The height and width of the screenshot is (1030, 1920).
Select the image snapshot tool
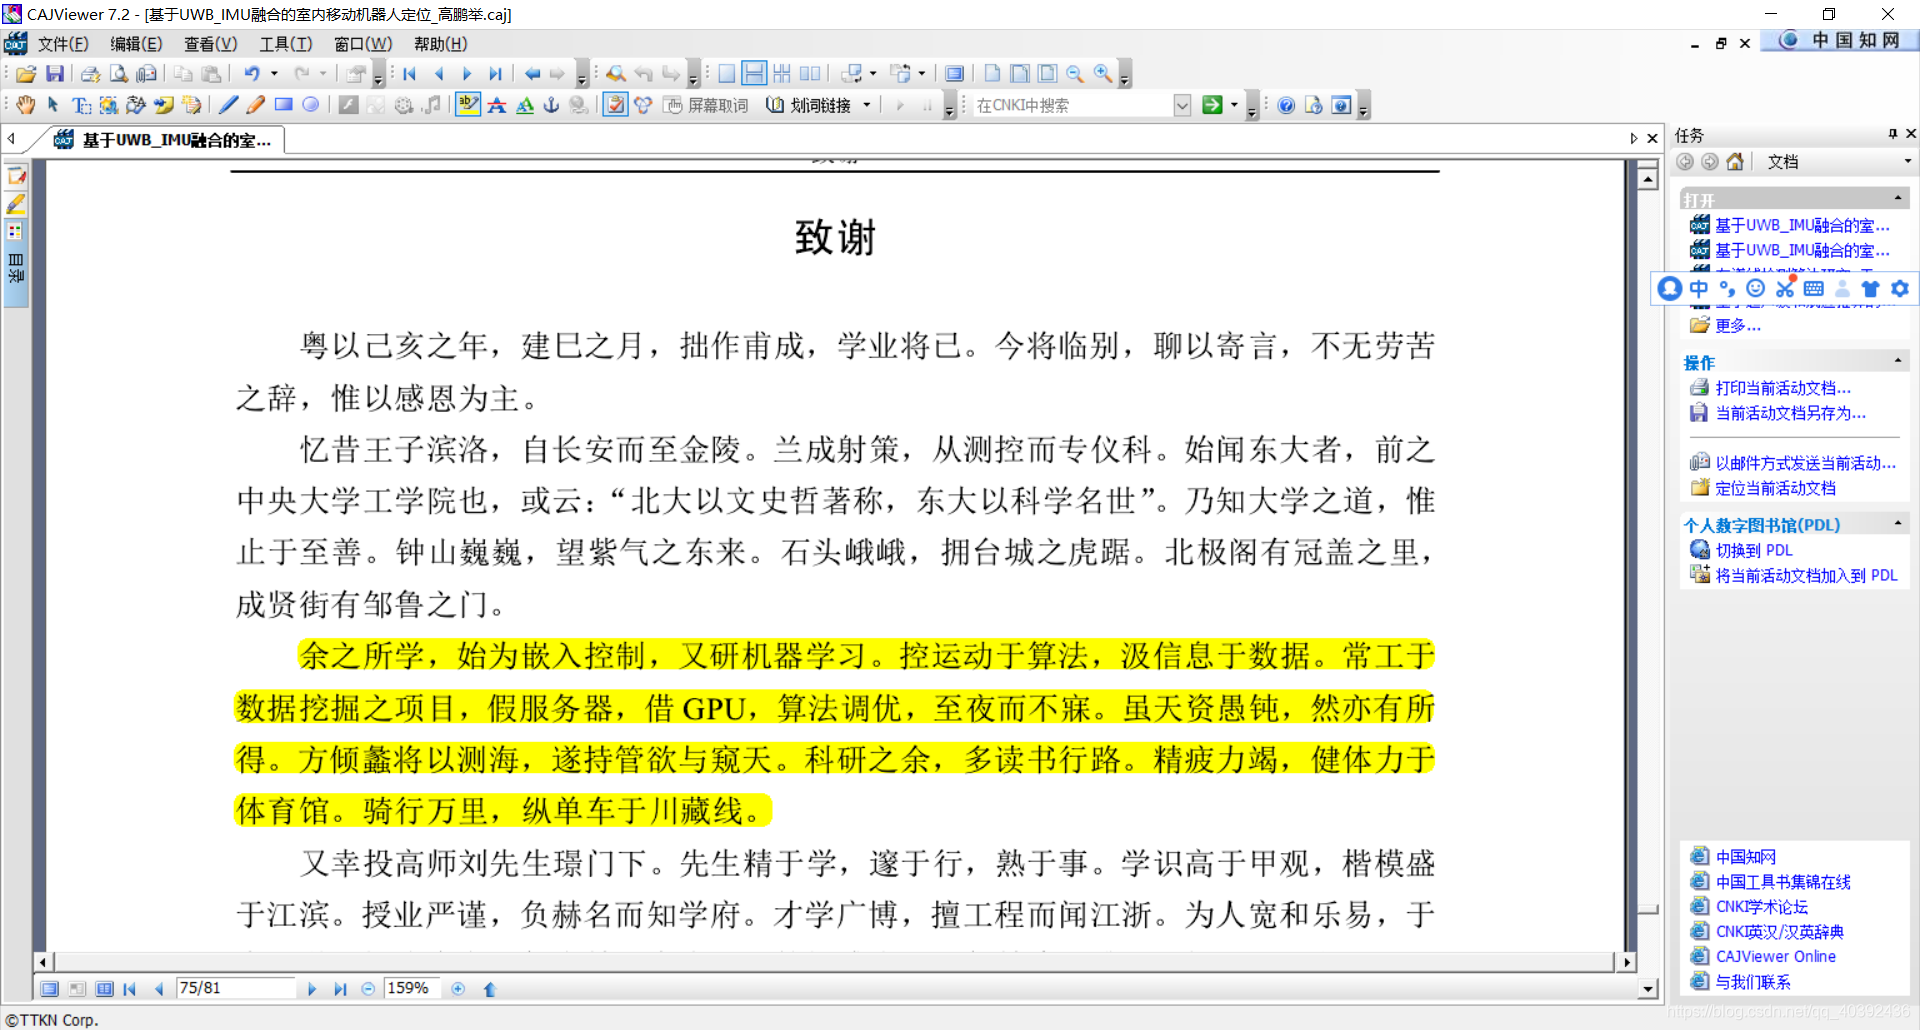(108, 105)
